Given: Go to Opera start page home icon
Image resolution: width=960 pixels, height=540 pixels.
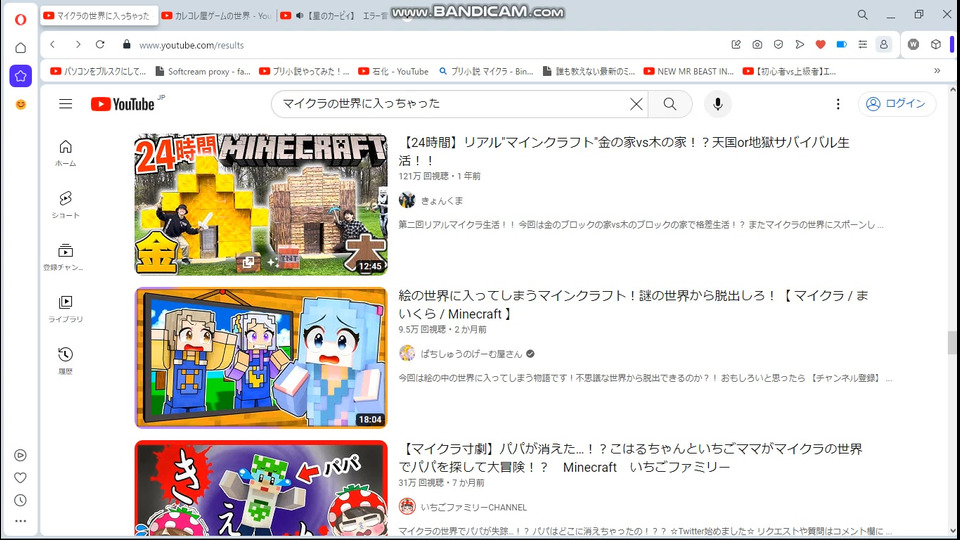Looking at the screenshot, I should 20,48.
